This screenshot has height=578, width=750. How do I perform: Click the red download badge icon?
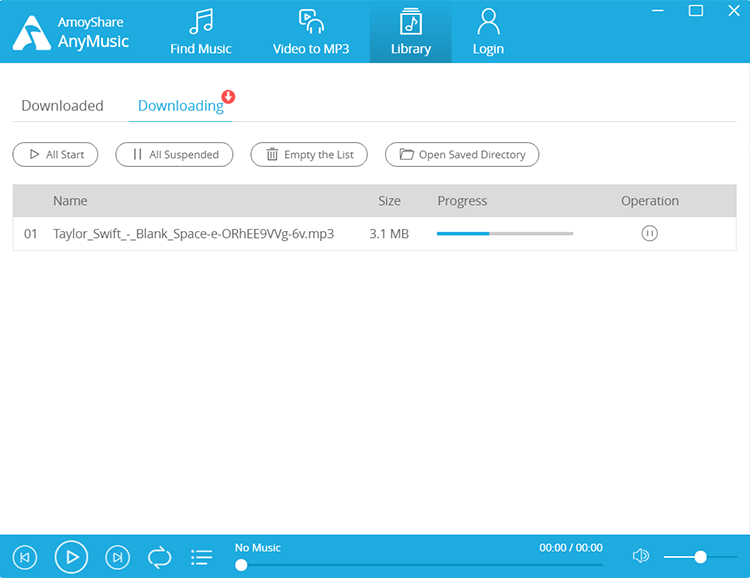[228, 96]
